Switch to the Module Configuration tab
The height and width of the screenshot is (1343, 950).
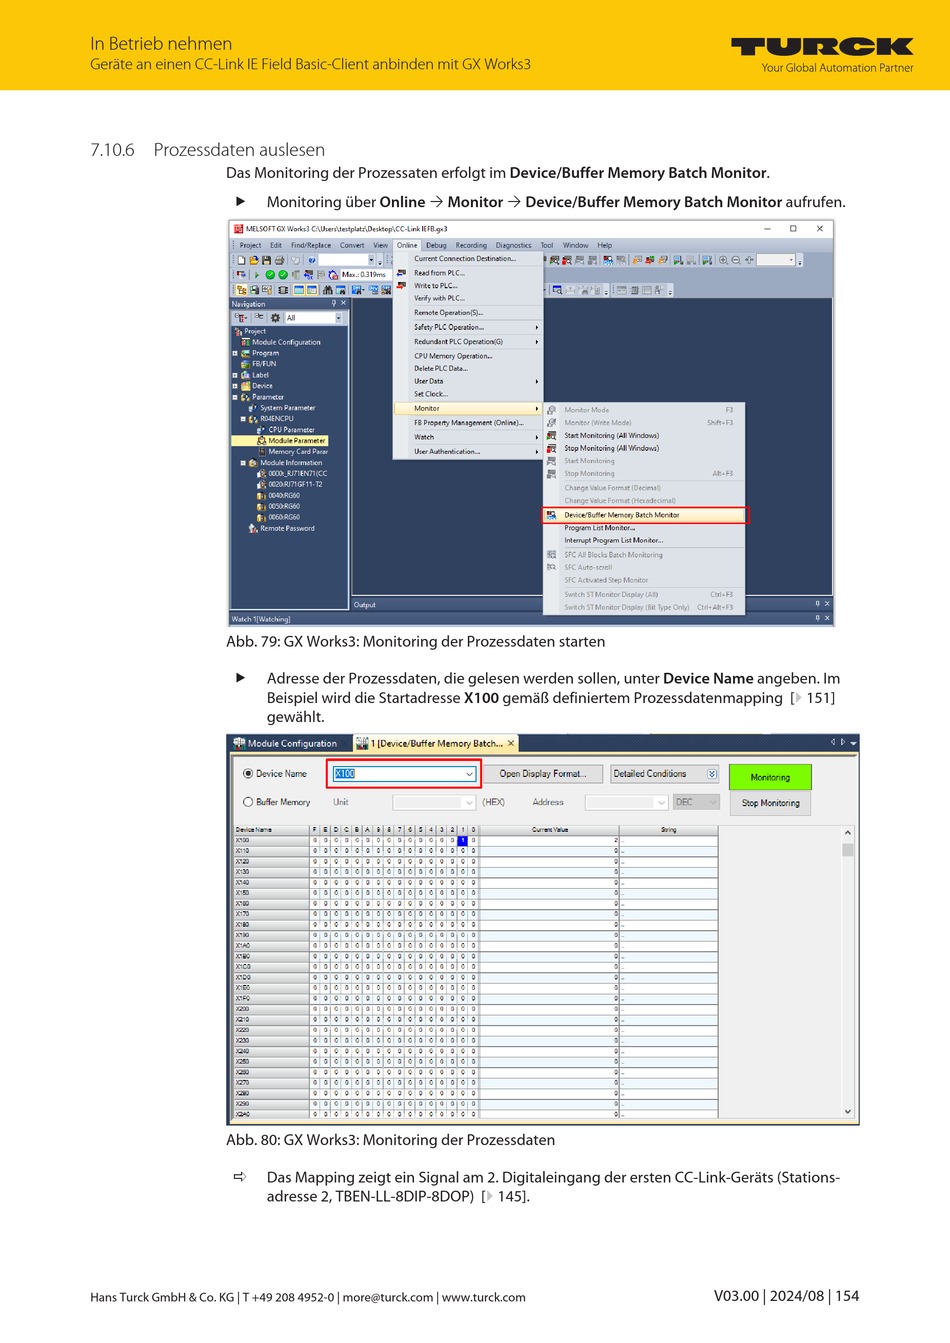click(x=285, y=743)
